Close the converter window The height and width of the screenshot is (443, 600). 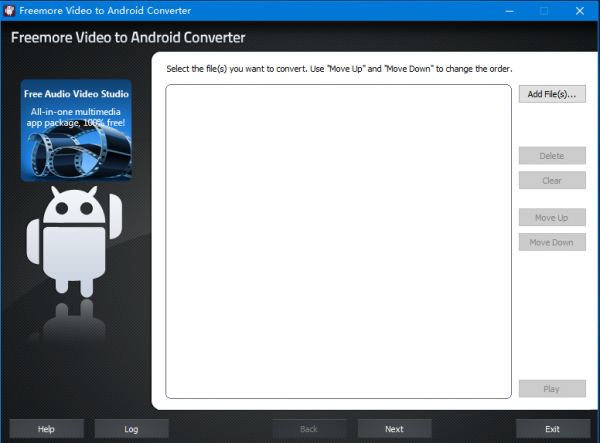click(x=580, y=11)
